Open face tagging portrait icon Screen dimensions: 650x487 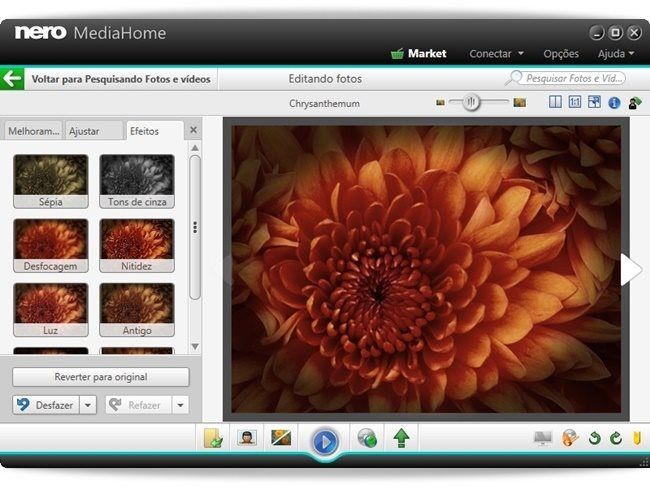pyautogui.click(x=247, y=438)
